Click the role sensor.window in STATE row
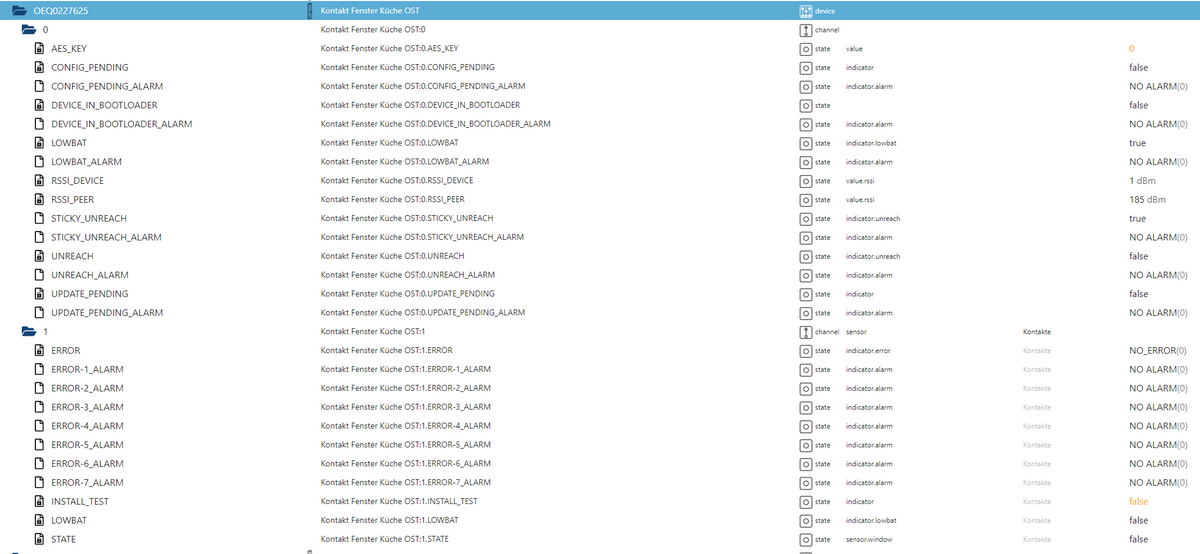Screen dimensions: 1200x554 pyautogui.click(x=869, y=540)
